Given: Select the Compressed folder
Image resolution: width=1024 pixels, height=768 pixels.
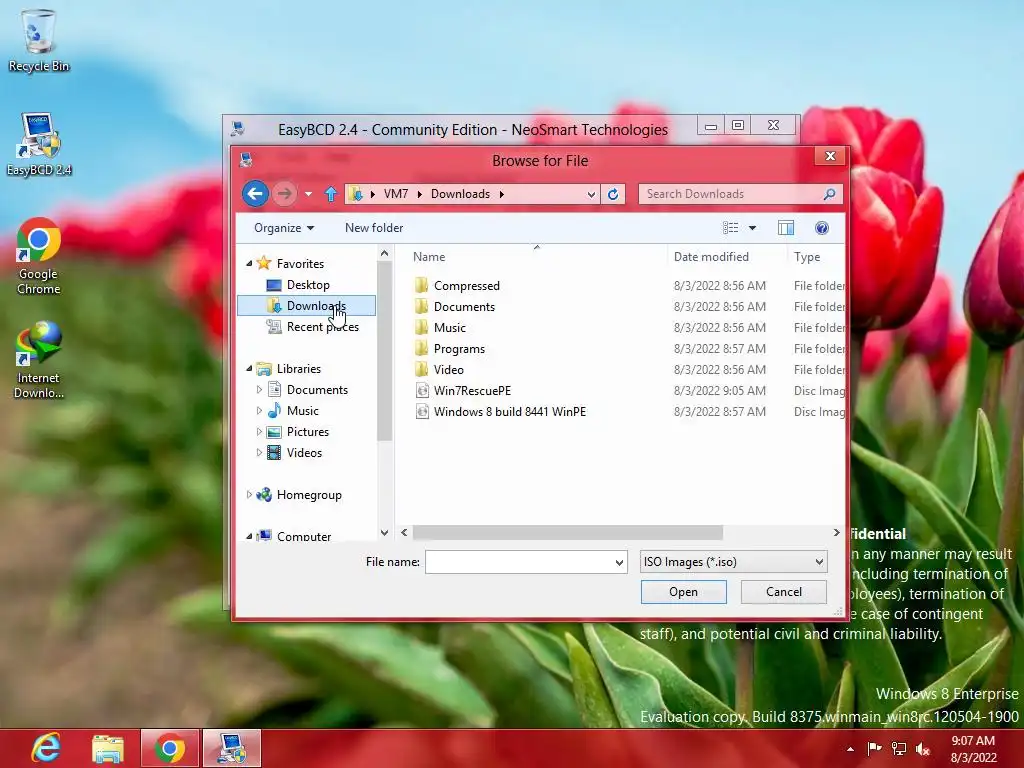Looking at the screenshot, I should point(466,285).
